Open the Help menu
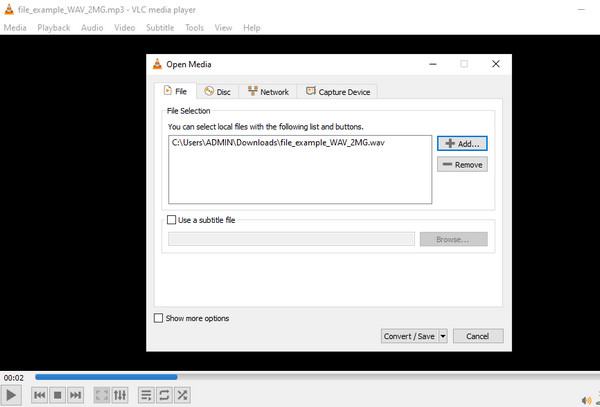Viewport: 600px width, 407px height. point(251,28)
